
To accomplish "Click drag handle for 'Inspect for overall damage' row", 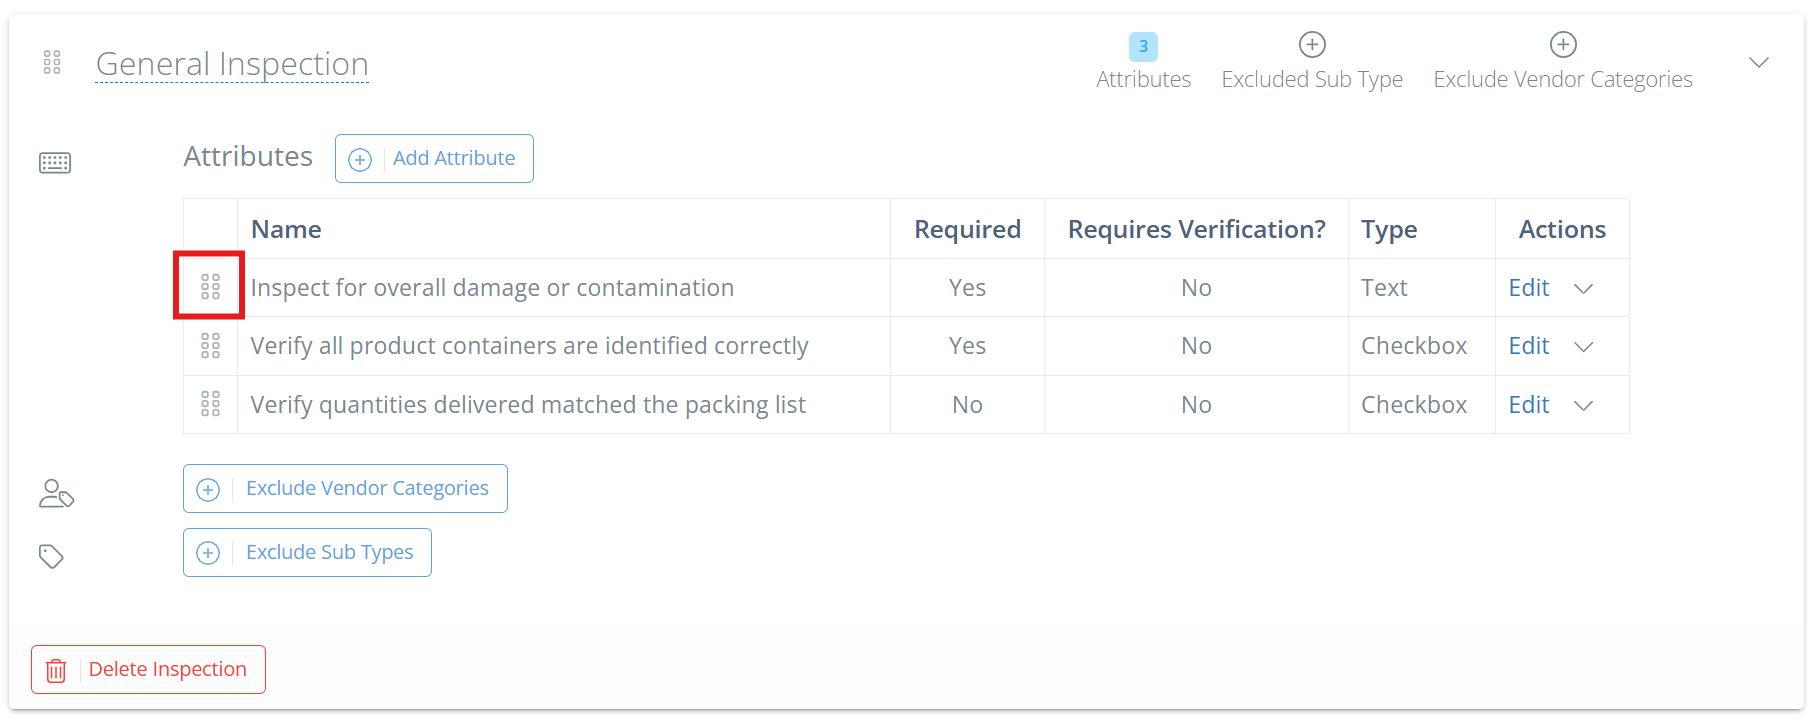I will [x=210, y=287].
